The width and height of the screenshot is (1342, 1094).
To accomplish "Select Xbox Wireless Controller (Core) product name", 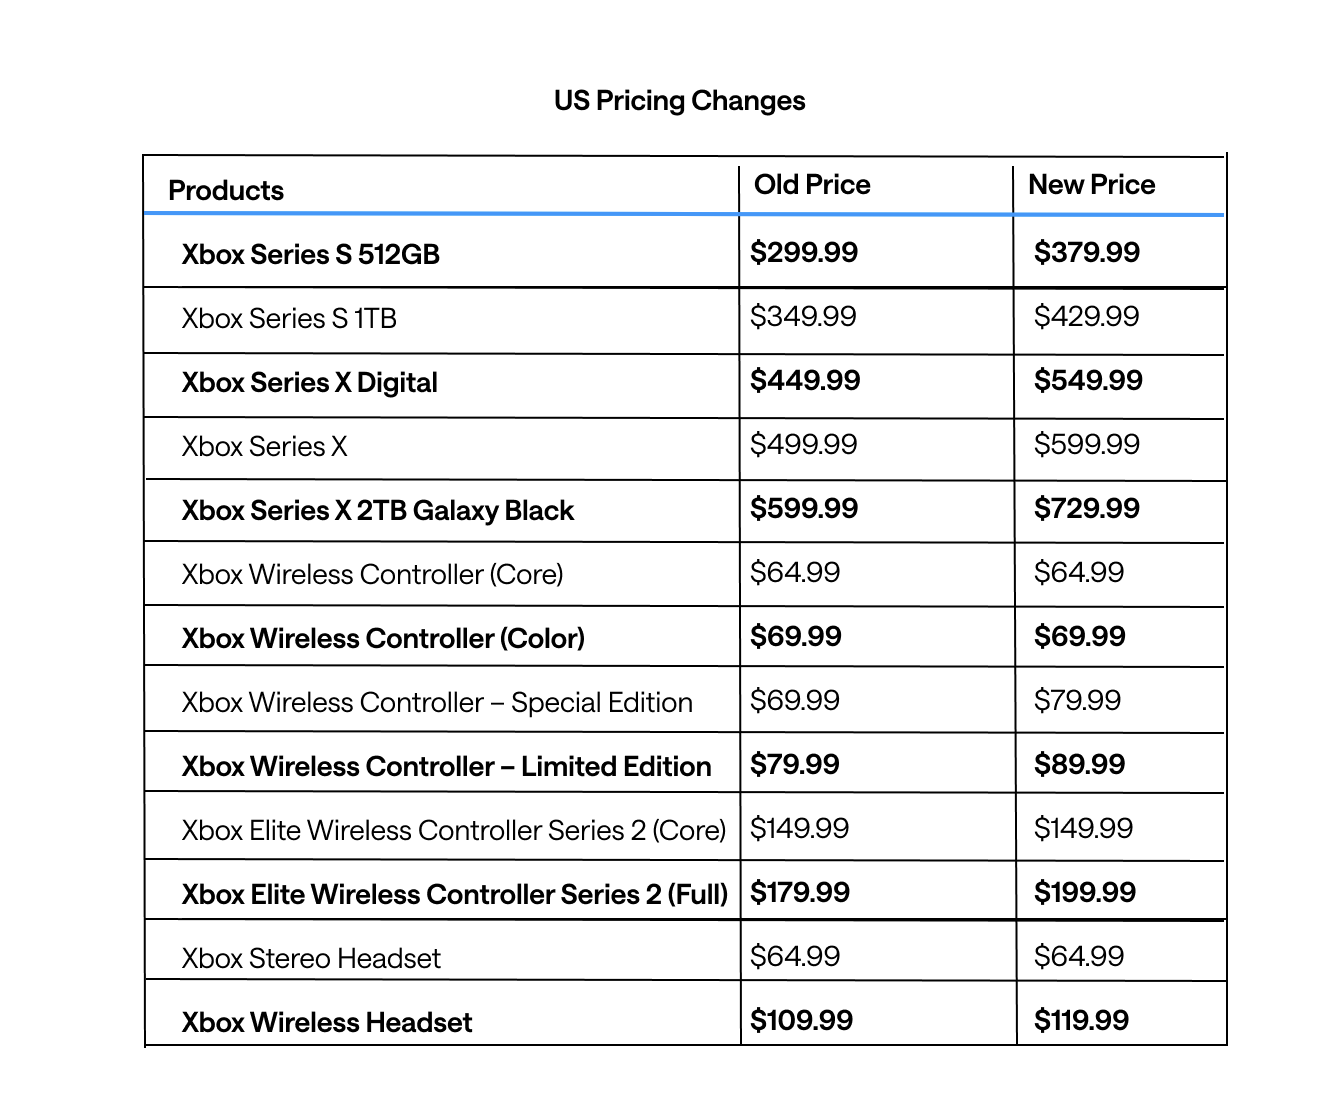I will [x=372, y=575].
